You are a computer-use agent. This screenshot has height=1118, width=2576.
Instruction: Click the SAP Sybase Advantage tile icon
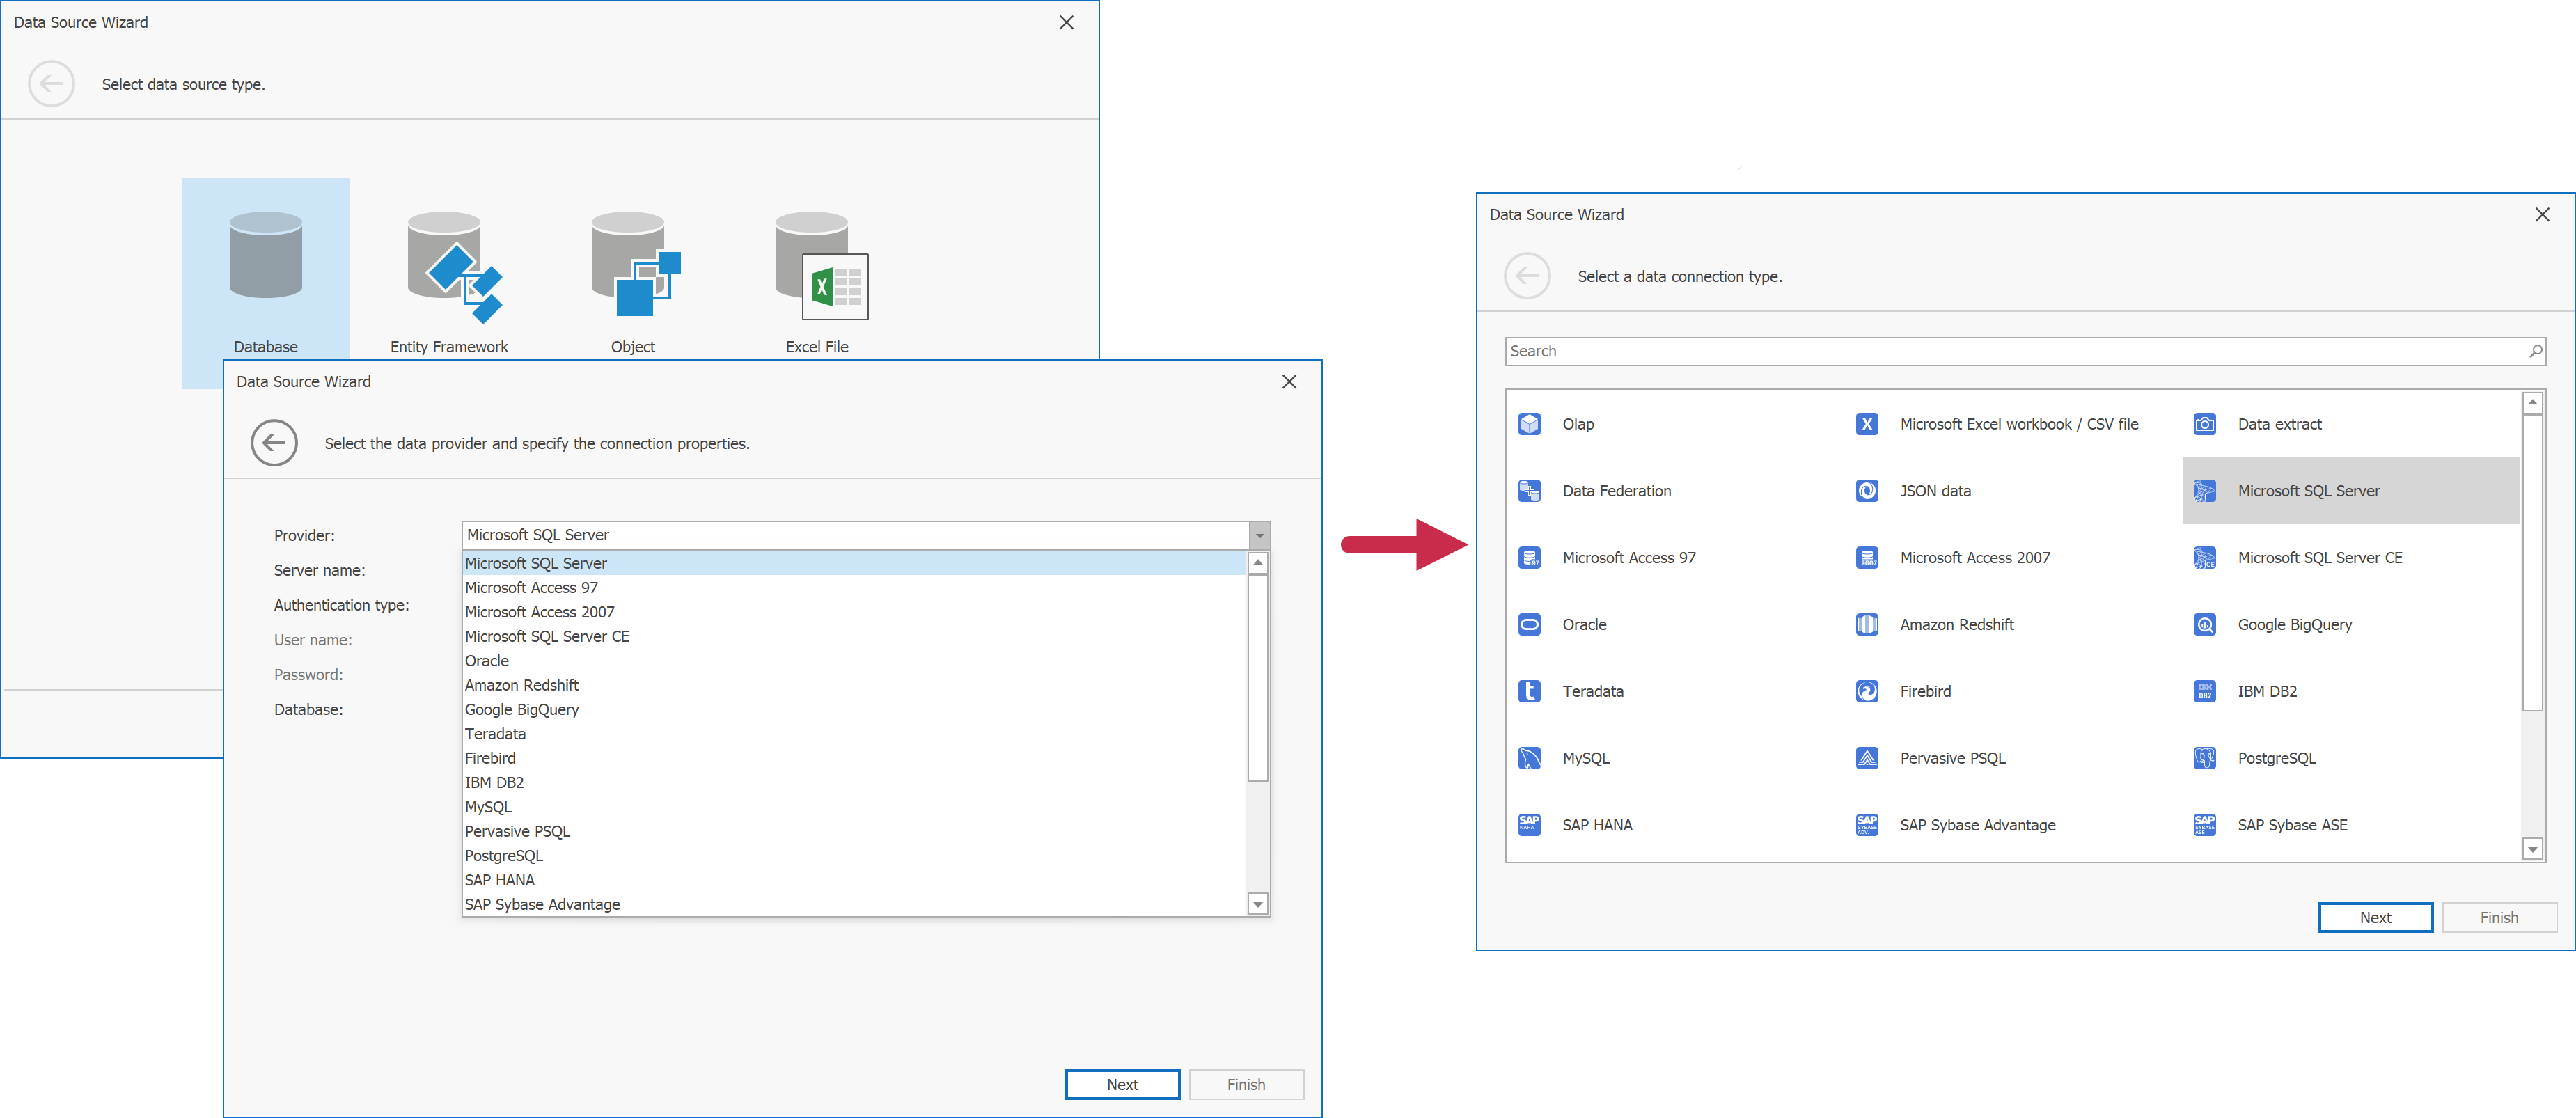(x=1866, y=825)
